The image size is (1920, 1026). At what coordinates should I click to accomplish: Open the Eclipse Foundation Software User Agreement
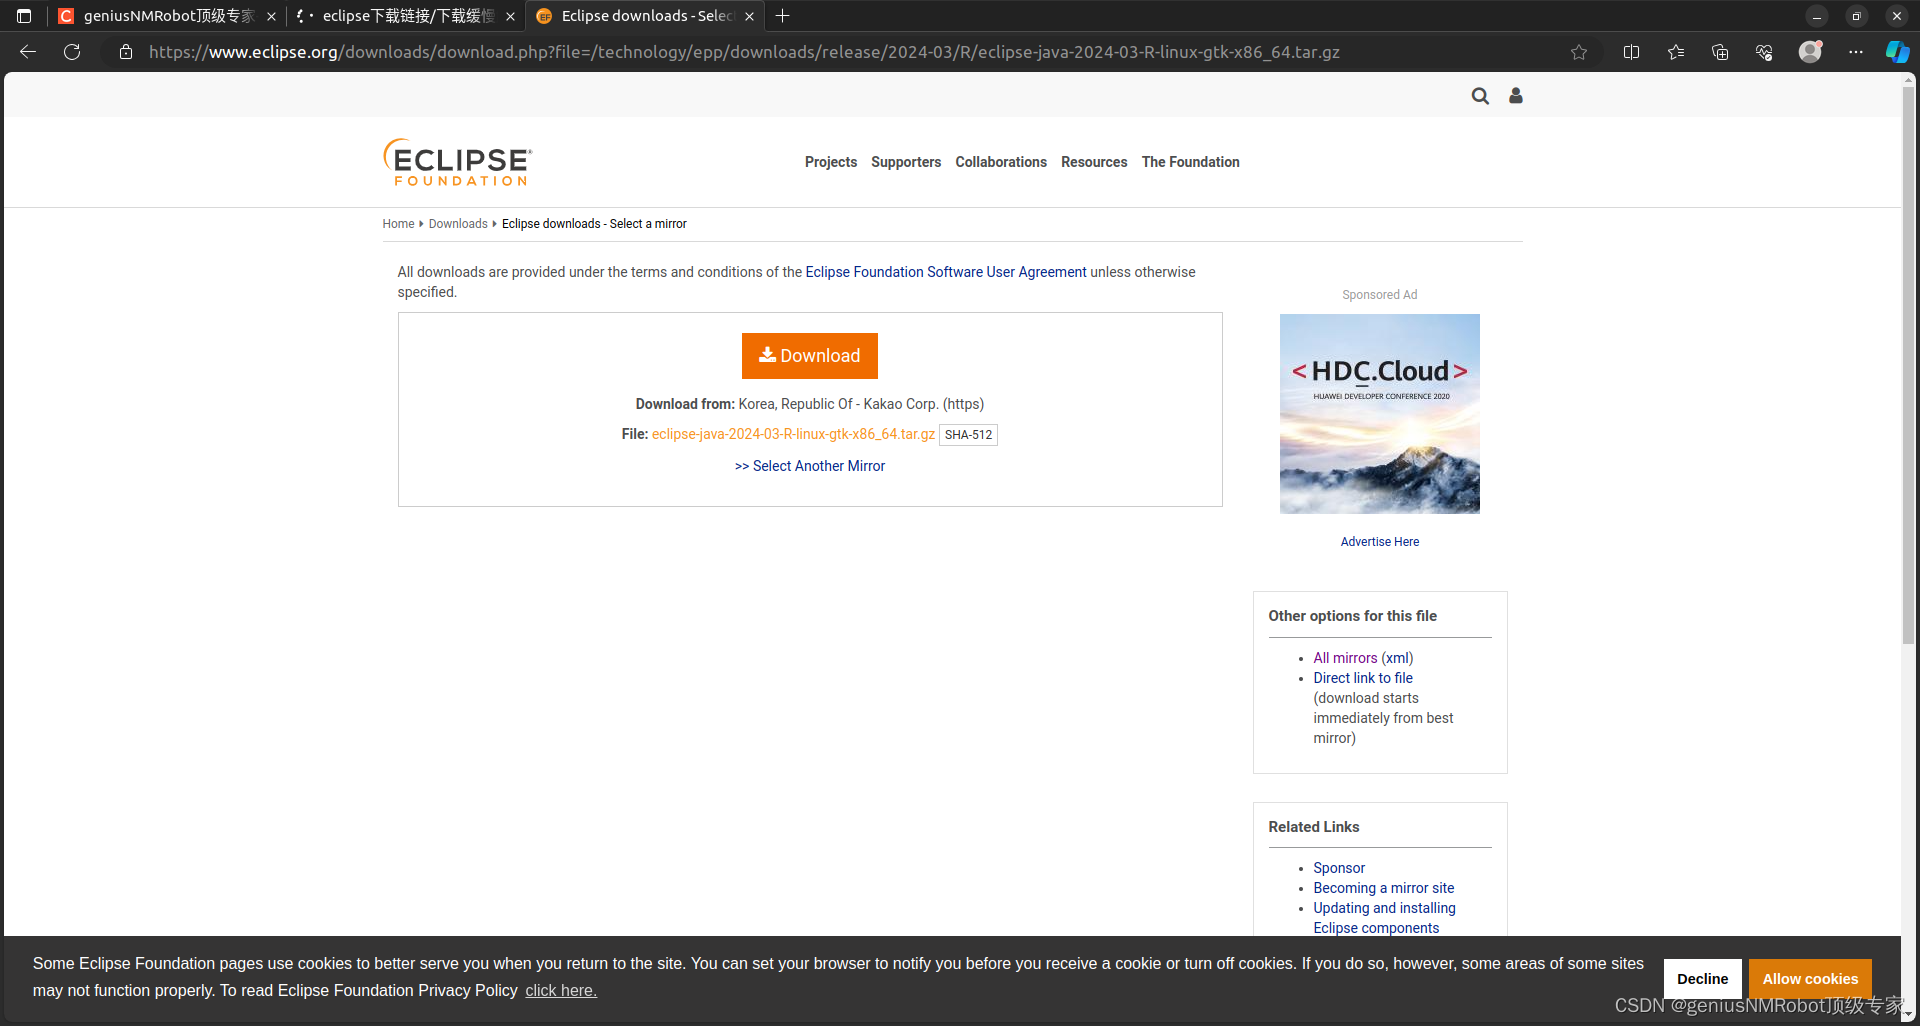(x=946, y=272)
